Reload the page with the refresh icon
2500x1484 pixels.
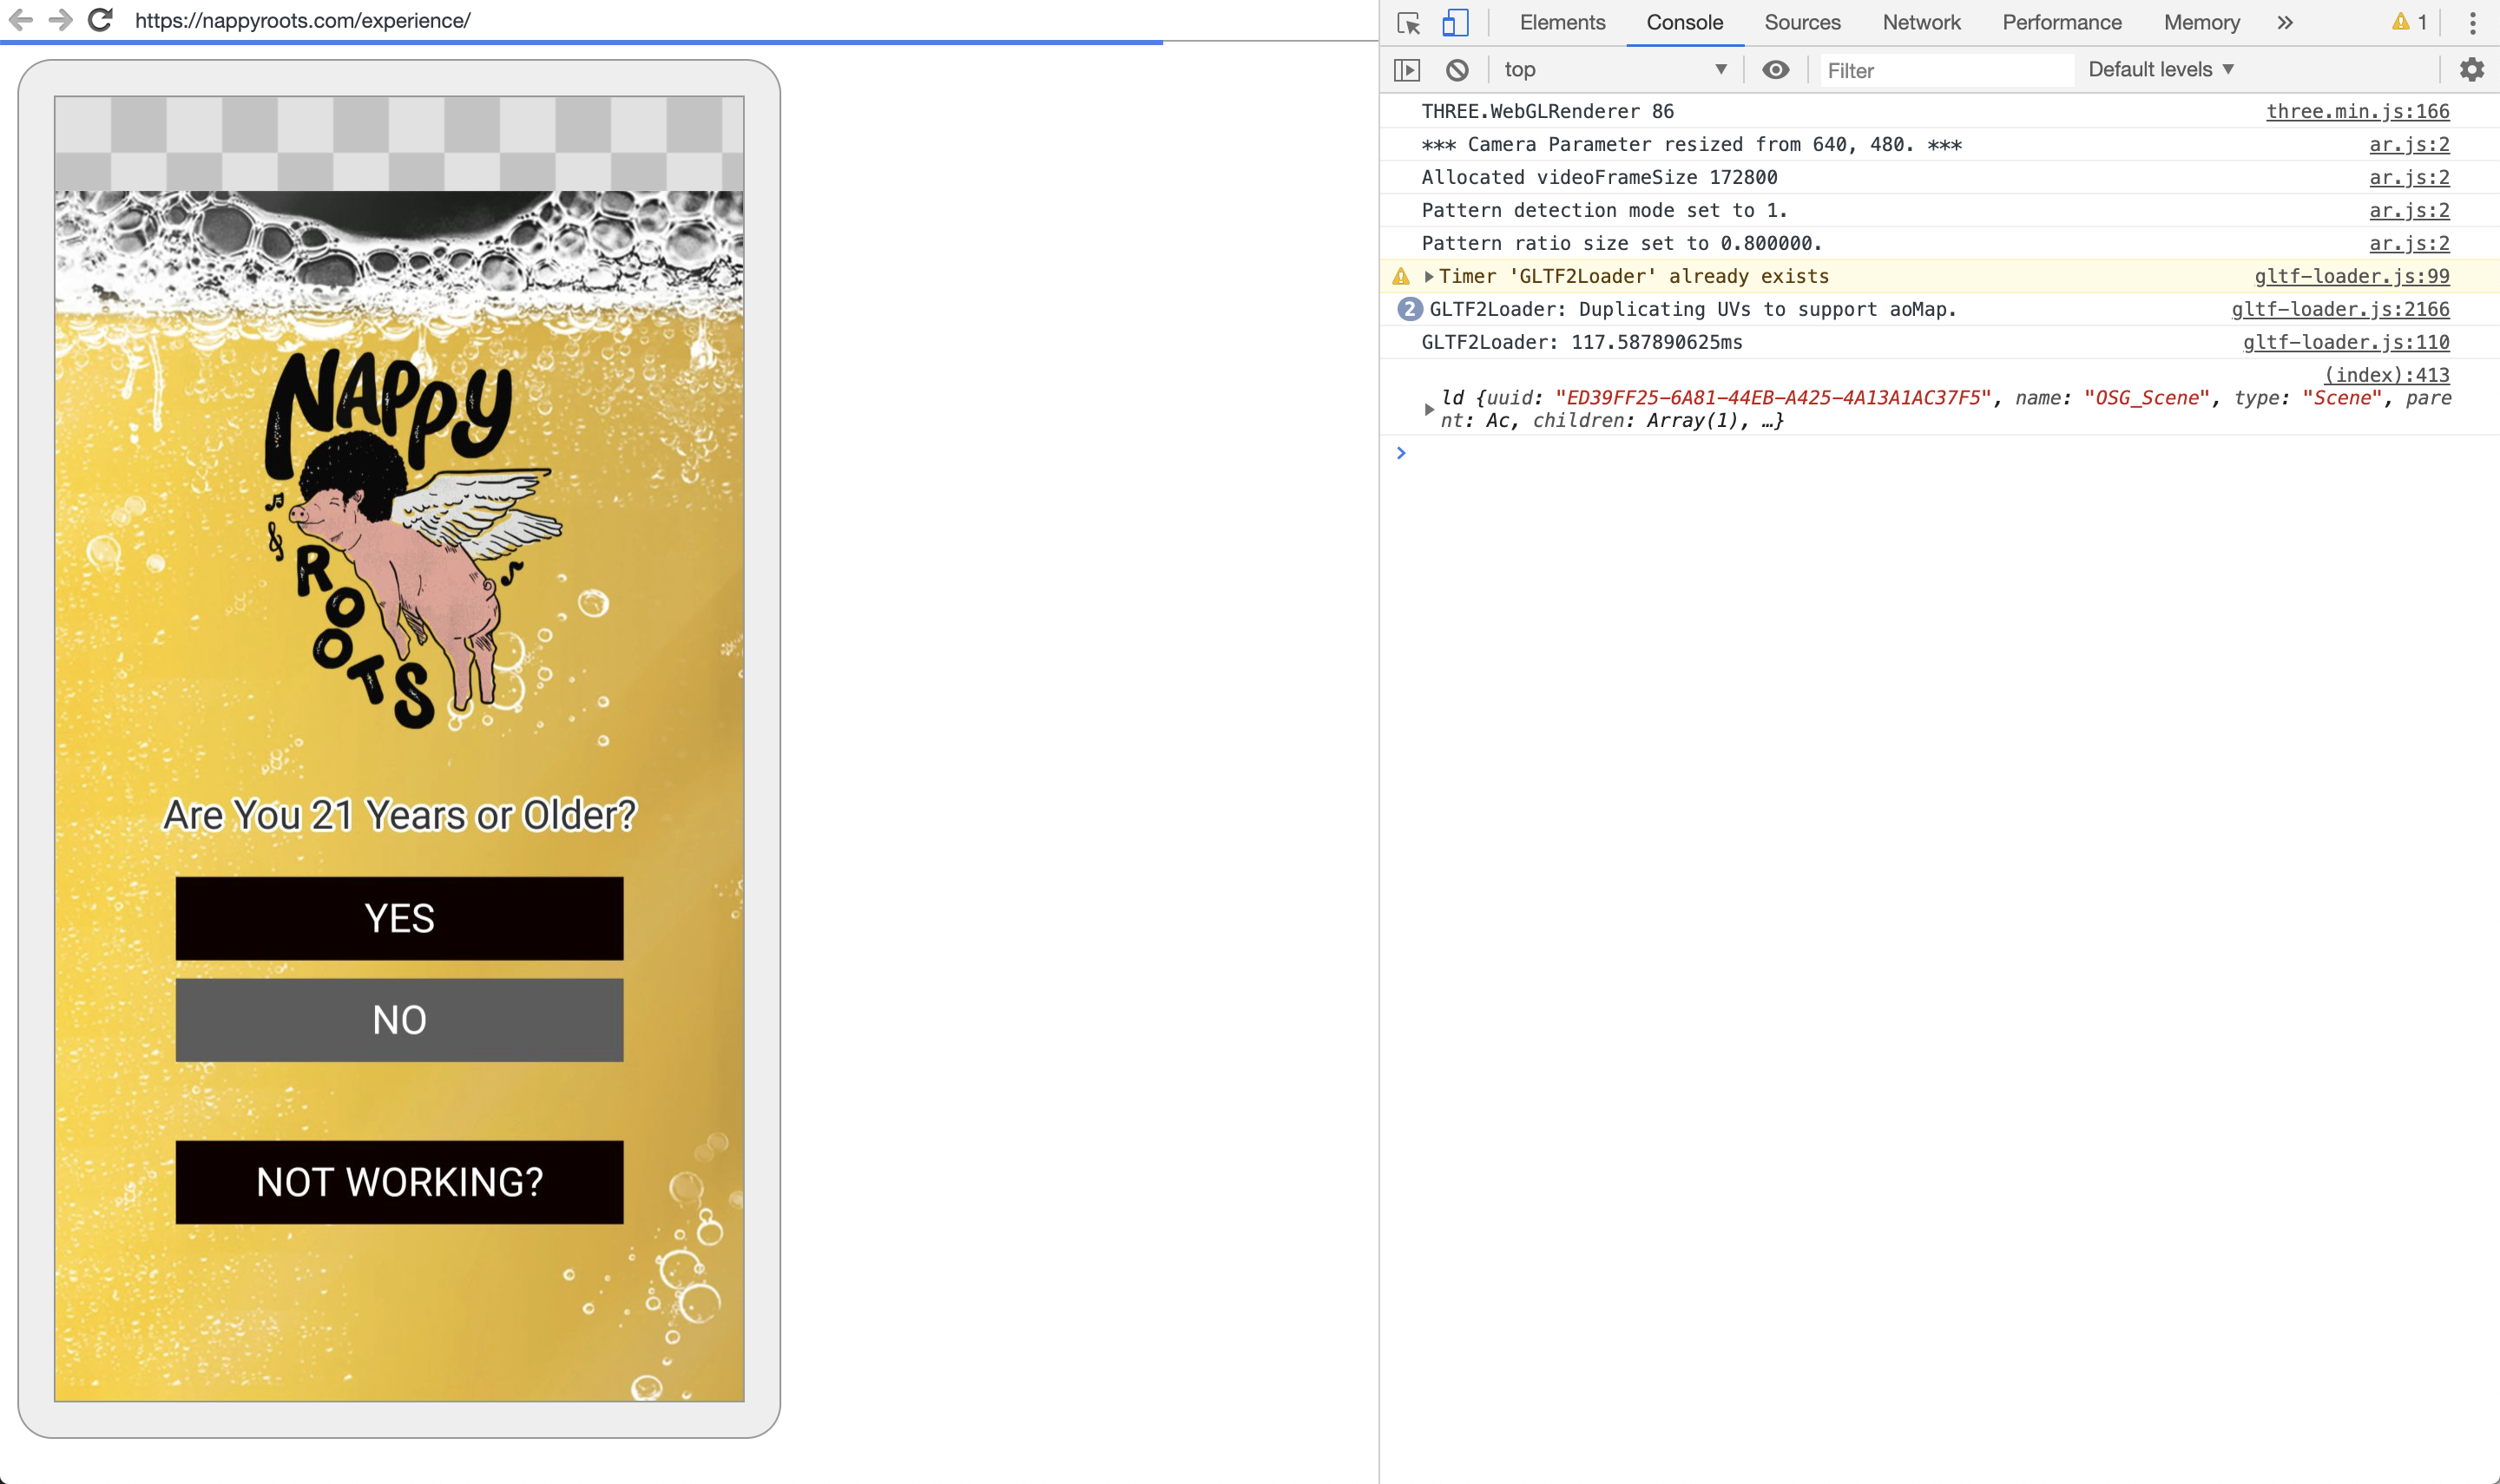tap(100, 20)
